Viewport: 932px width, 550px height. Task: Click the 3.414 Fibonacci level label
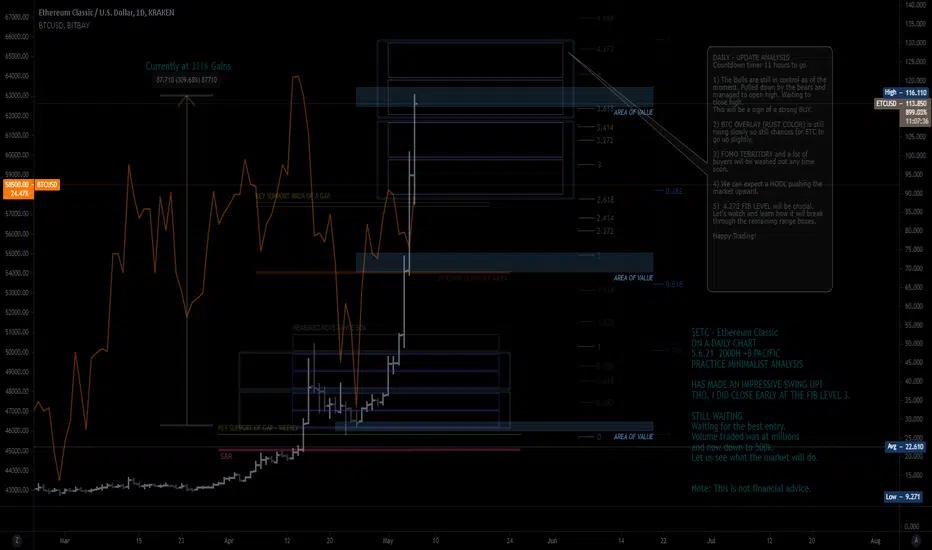(x=605, y=127)
